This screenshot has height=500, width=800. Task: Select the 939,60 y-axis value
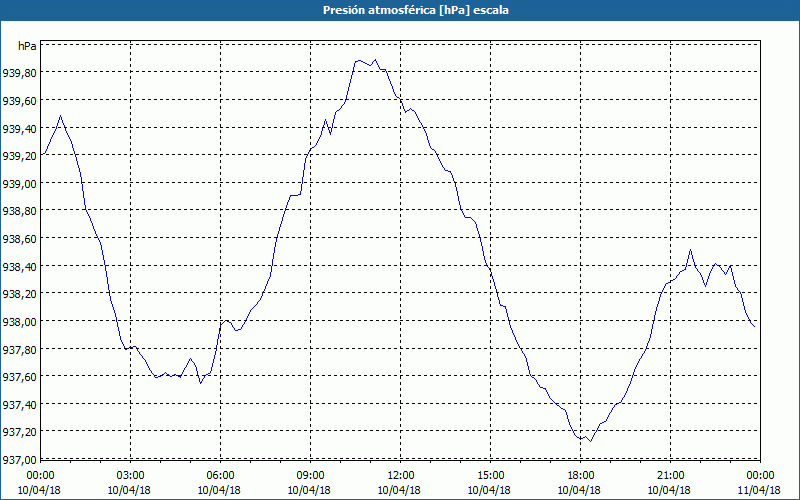click(19, 101)
